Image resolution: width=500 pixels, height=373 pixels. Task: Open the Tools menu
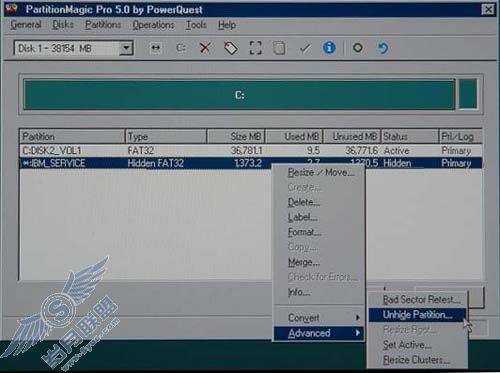(x=196, y=25)
